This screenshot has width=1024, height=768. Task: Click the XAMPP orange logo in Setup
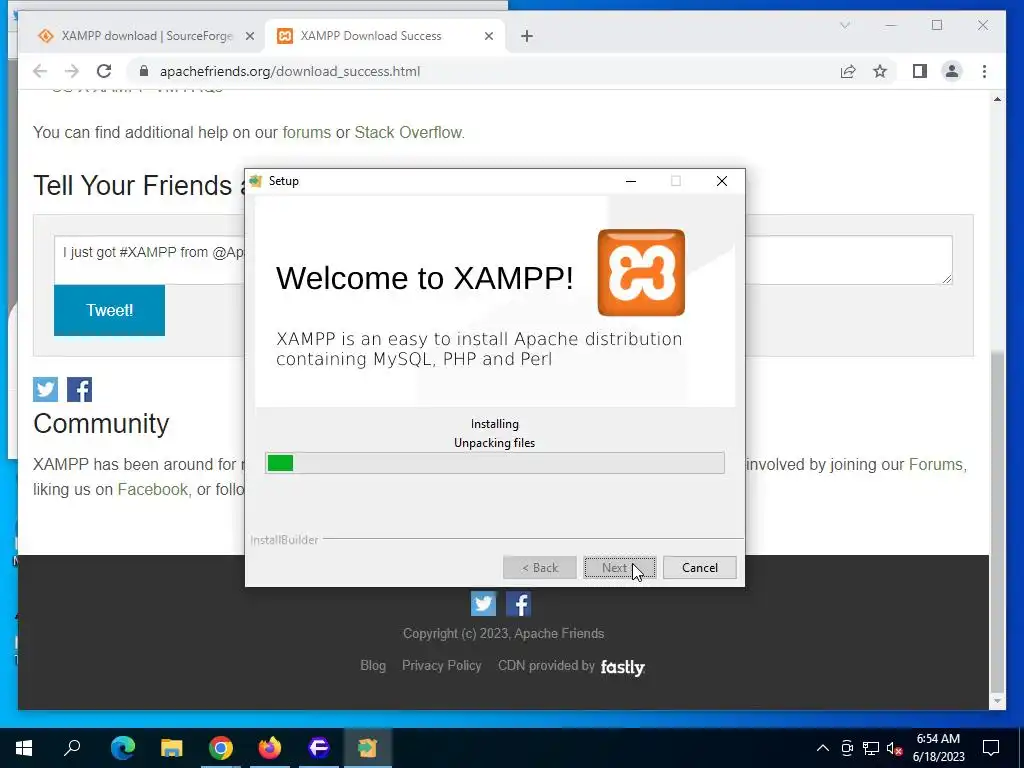tap(641, 272)
